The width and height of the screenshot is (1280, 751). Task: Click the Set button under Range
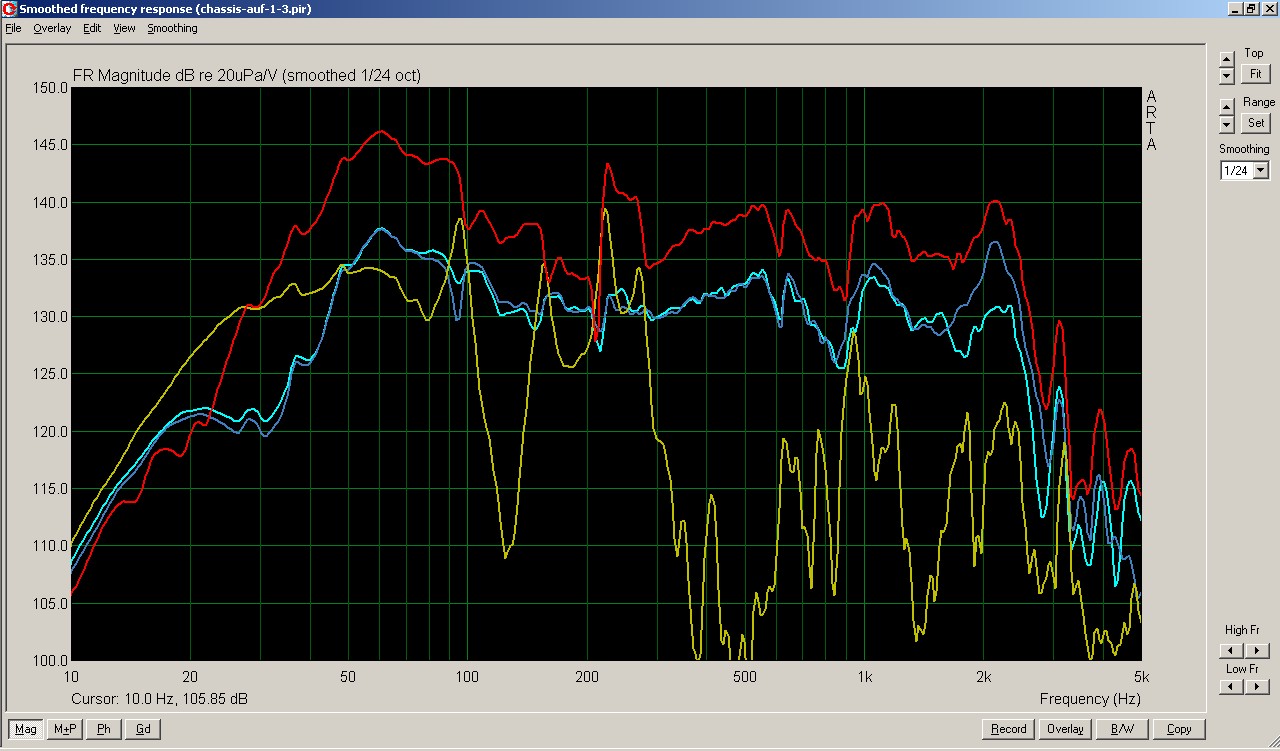pyautogui.click(x=1255, y=123)
